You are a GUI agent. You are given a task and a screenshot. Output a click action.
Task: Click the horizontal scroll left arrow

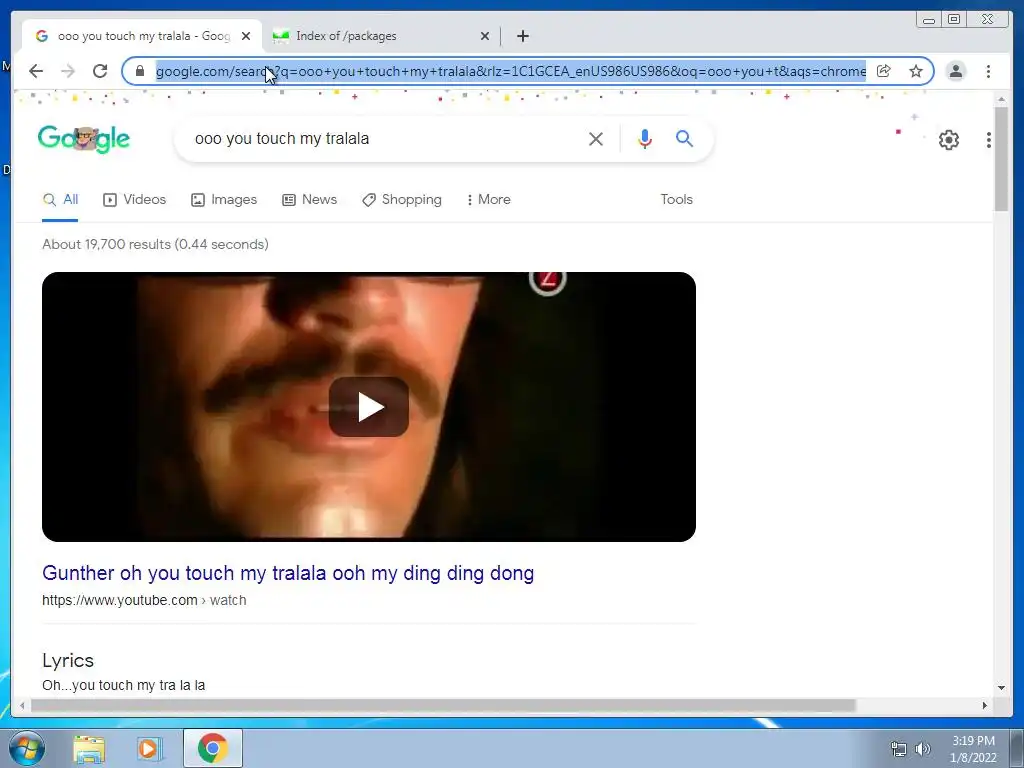tap(22, 705)
